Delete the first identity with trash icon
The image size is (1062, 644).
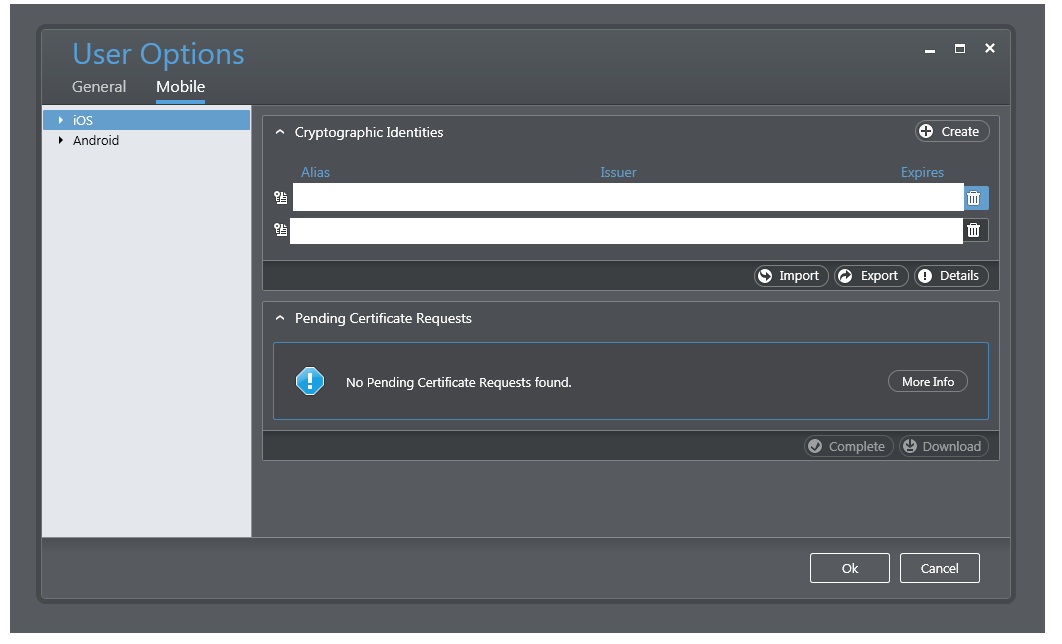tap(975, 198)
